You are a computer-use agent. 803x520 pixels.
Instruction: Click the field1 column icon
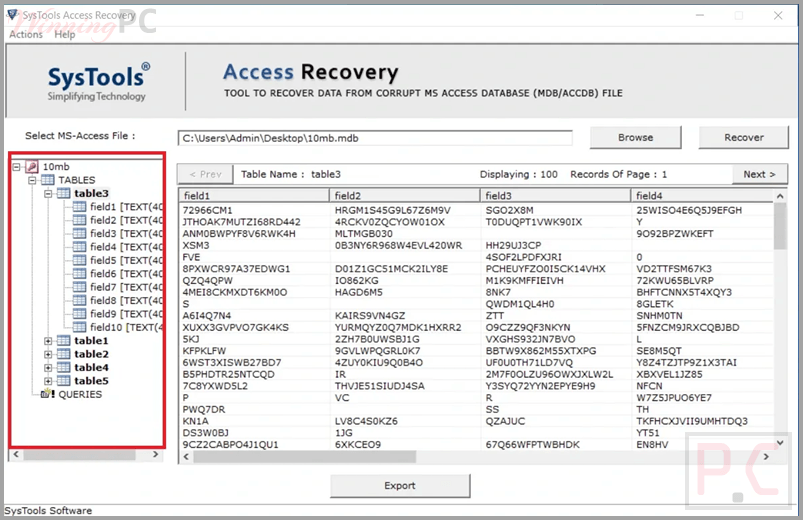tap(79, 206)
